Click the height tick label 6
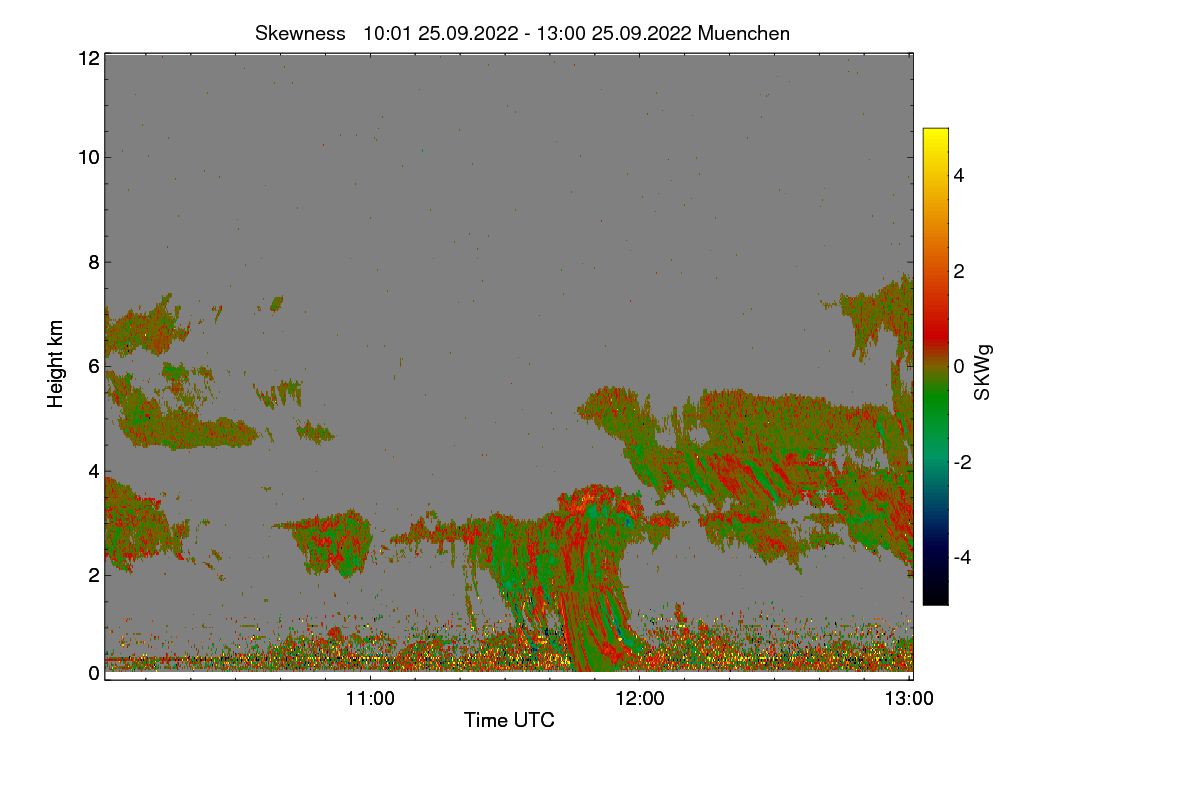Image resolution: width=1200 pixels, height=800 pixels. coord(94,367)
